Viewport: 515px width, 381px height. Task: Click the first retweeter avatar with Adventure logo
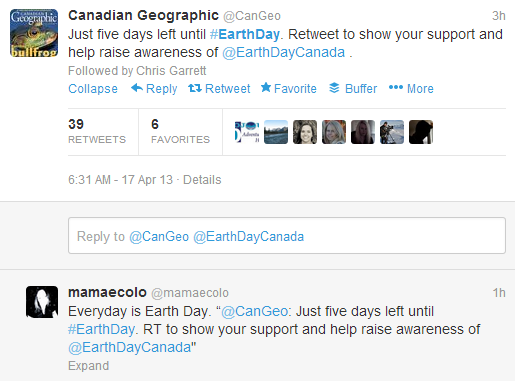[247, 132]
